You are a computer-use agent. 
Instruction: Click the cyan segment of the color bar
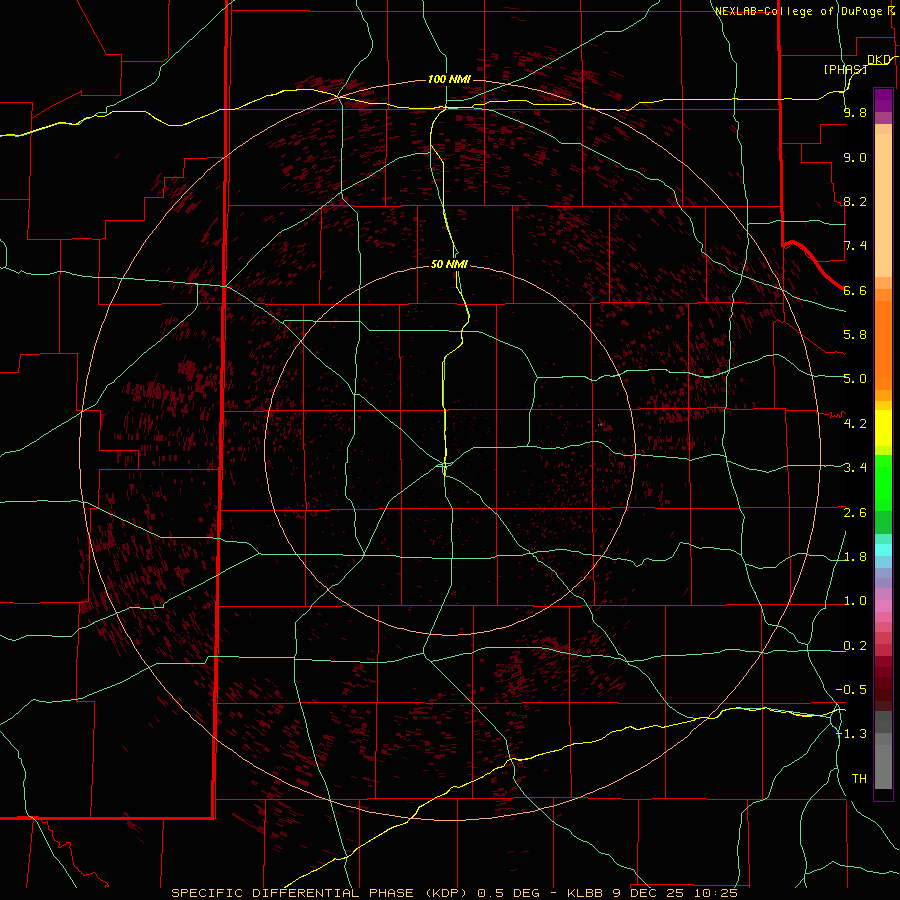tap(883, 550)
